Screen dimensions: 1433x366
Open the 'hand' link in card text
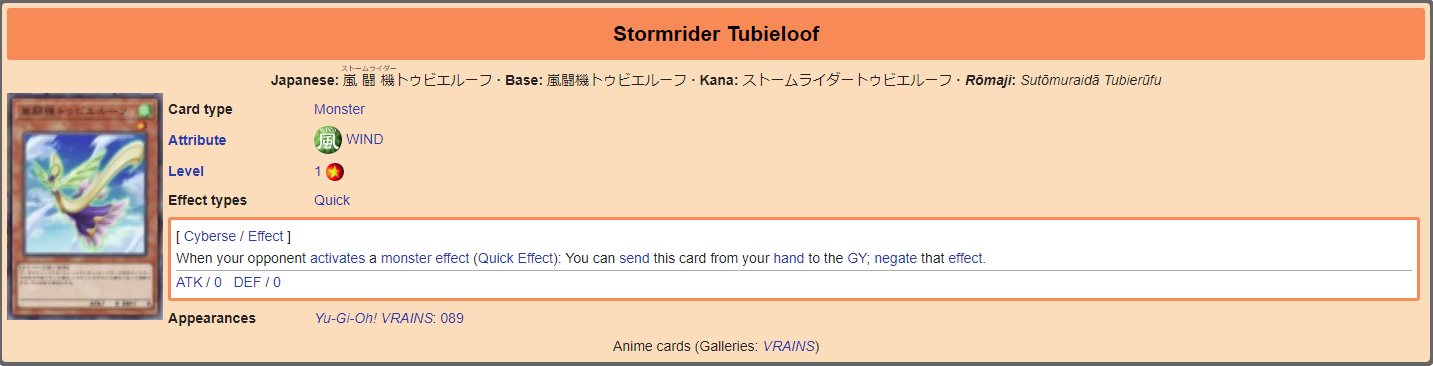[789, 258]
